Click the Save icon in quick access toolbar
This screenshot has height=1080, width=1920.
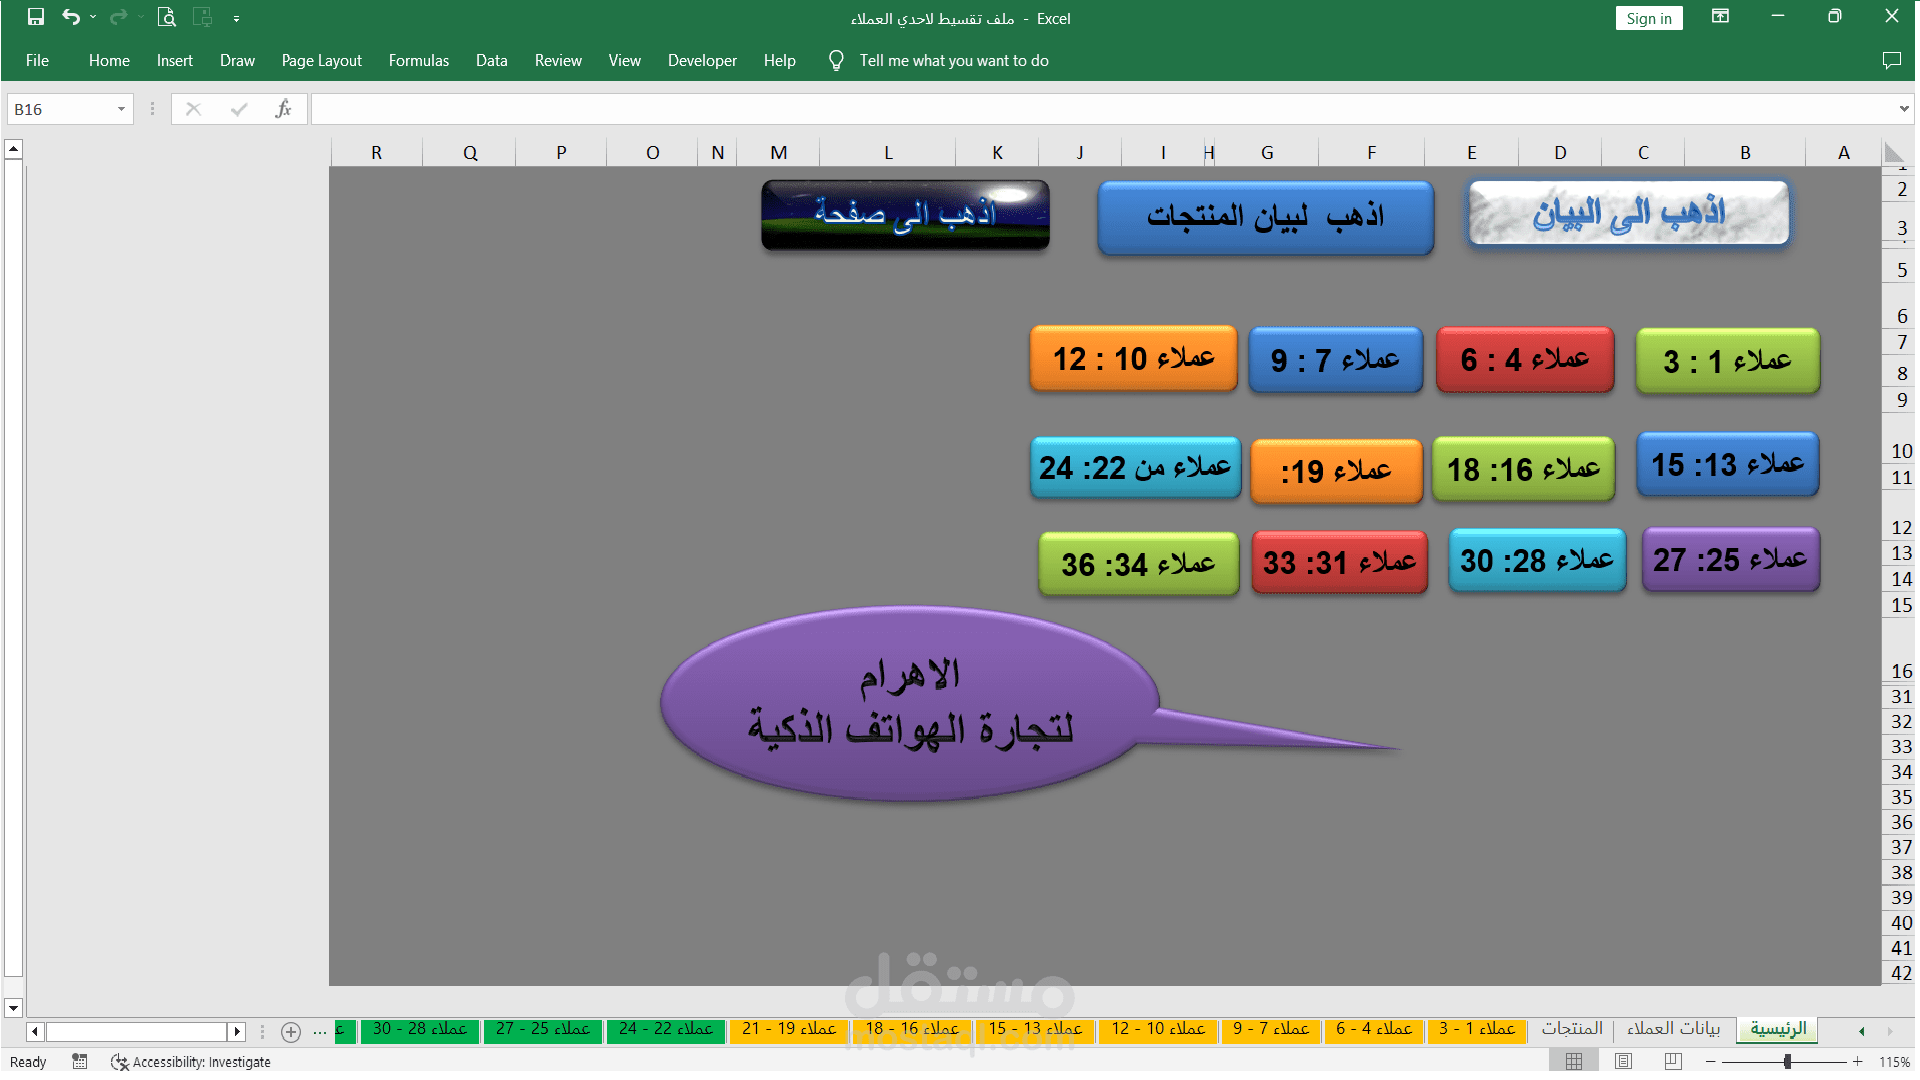(x=36, y=17)
